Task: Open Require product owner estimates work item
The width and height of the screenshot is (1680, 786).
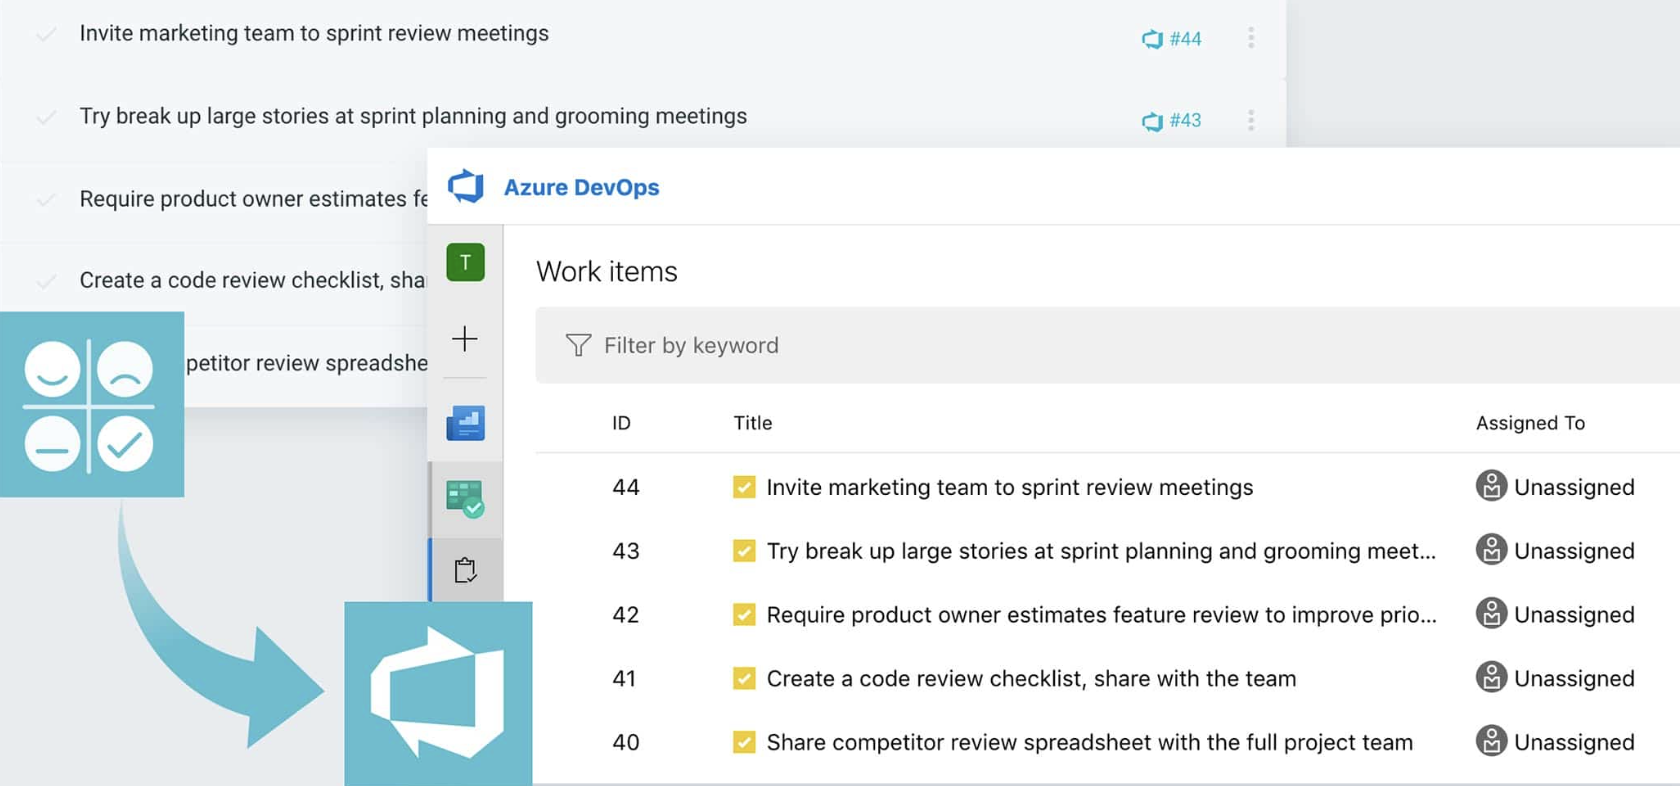Action: (1101, 614)
